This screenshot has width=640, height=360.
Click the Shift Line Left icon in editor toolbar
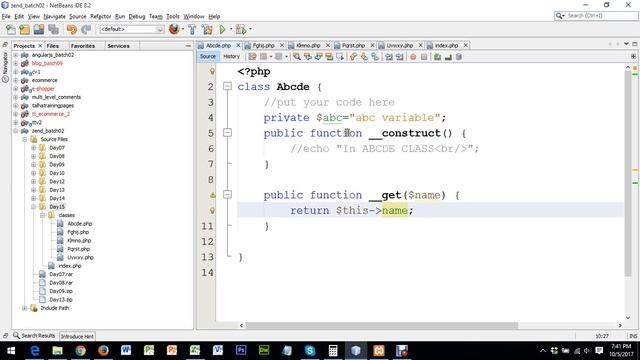coord(389,57)
